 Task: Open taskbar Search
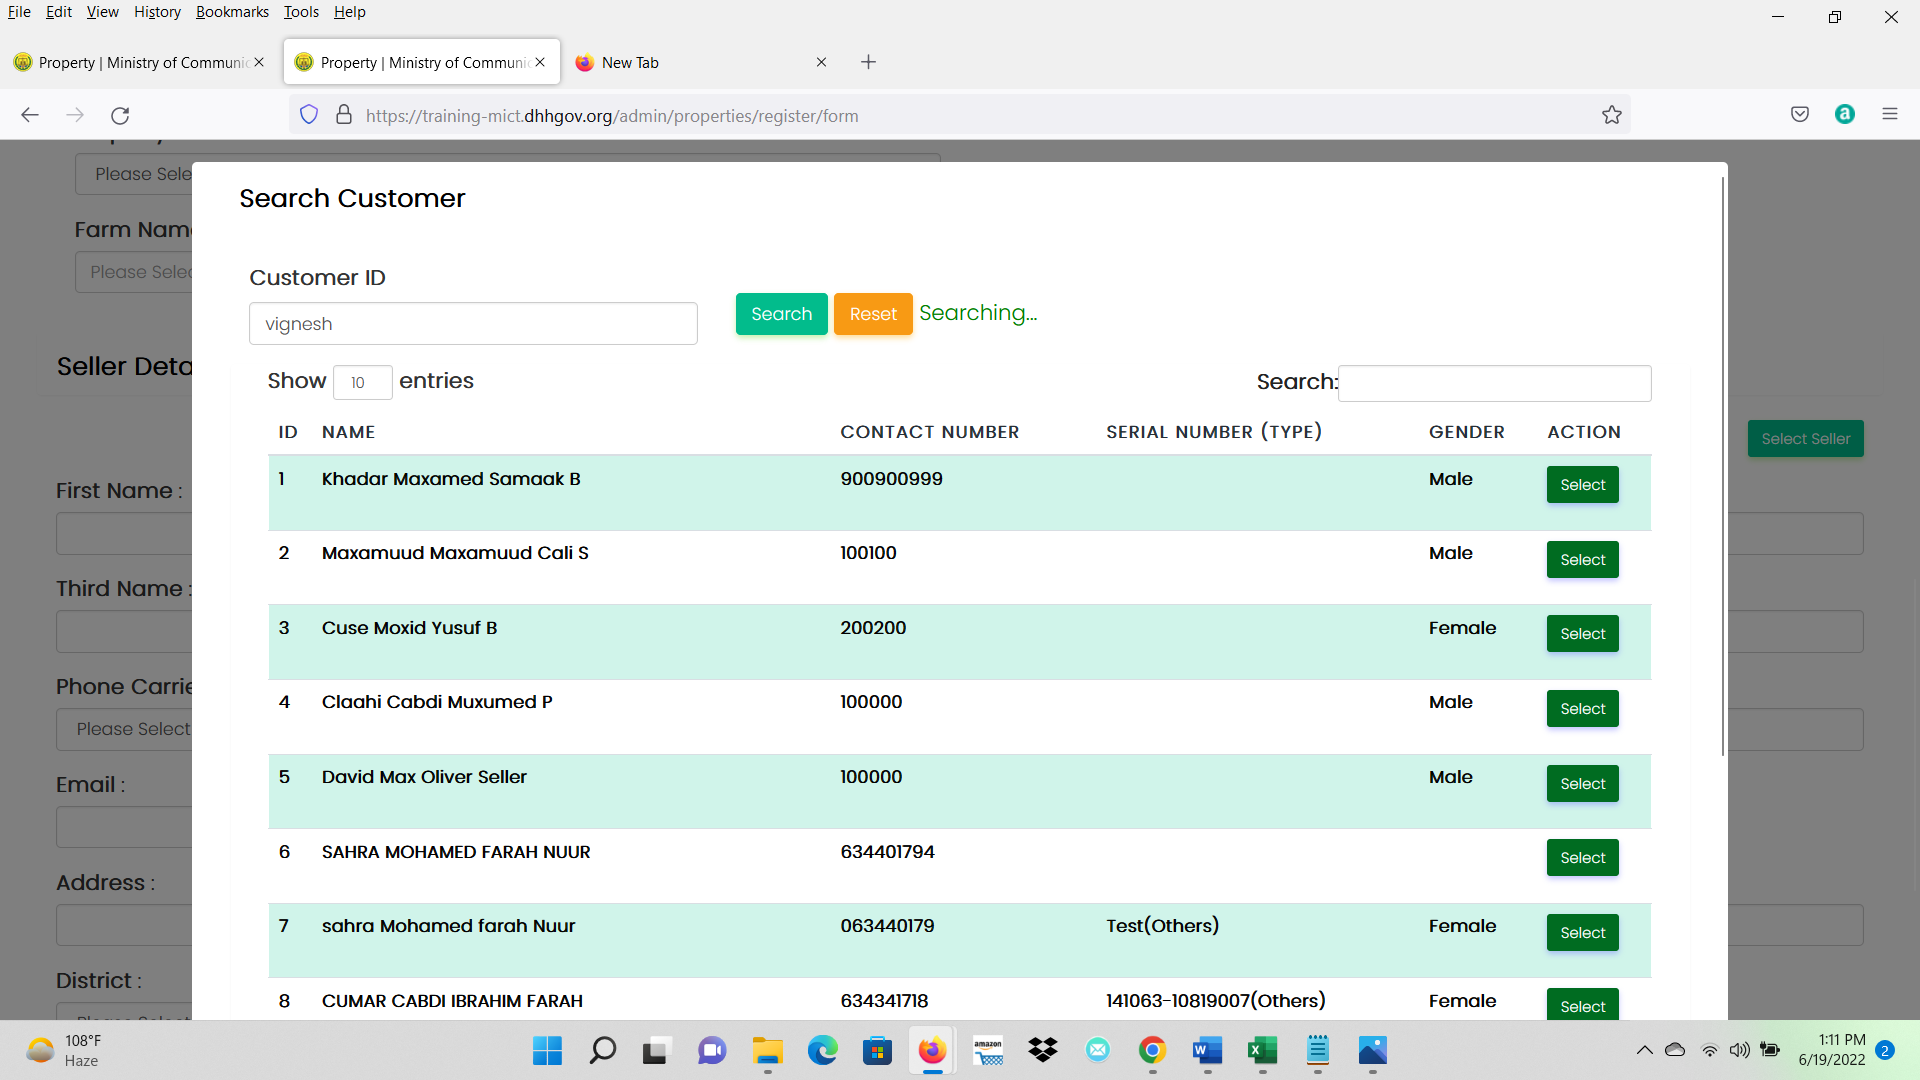[x=603, y=1050]
